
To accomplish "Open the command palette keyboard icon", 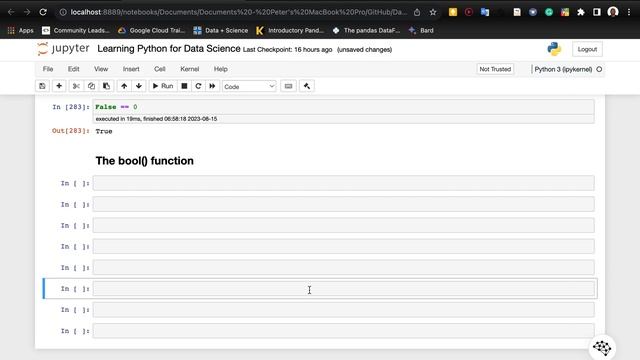I will pyautogui.click(x=288, y=86).
